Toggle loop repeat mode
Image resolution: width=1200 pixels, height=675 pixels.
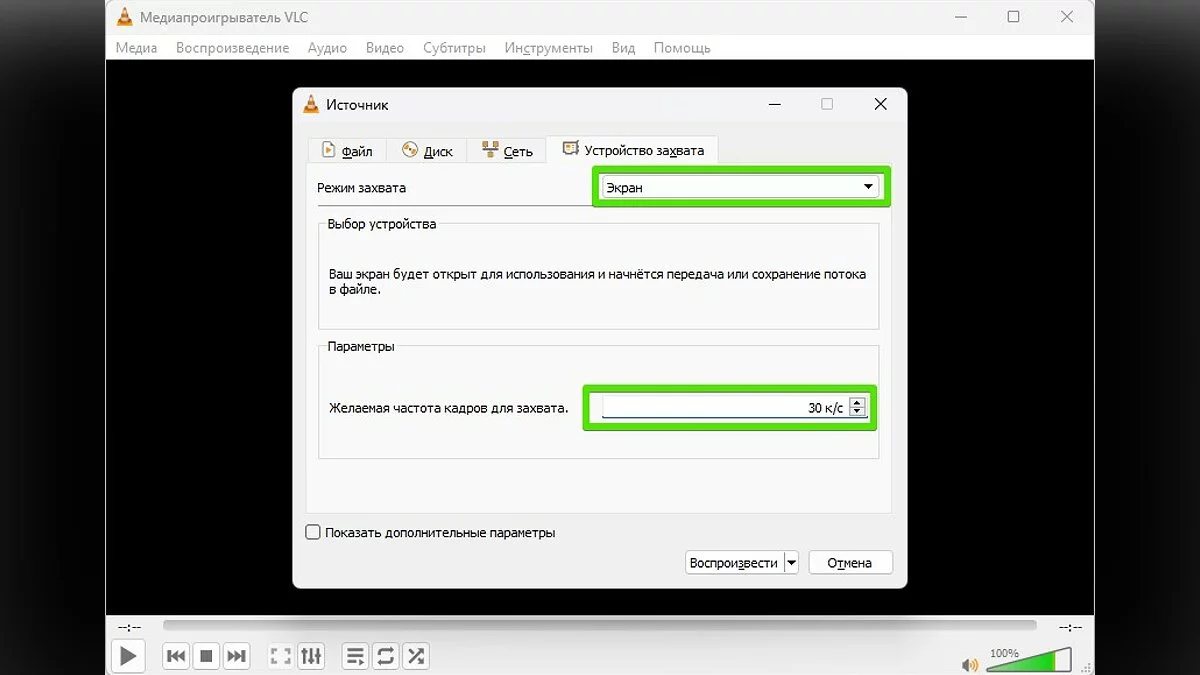[x=385, y=656]
